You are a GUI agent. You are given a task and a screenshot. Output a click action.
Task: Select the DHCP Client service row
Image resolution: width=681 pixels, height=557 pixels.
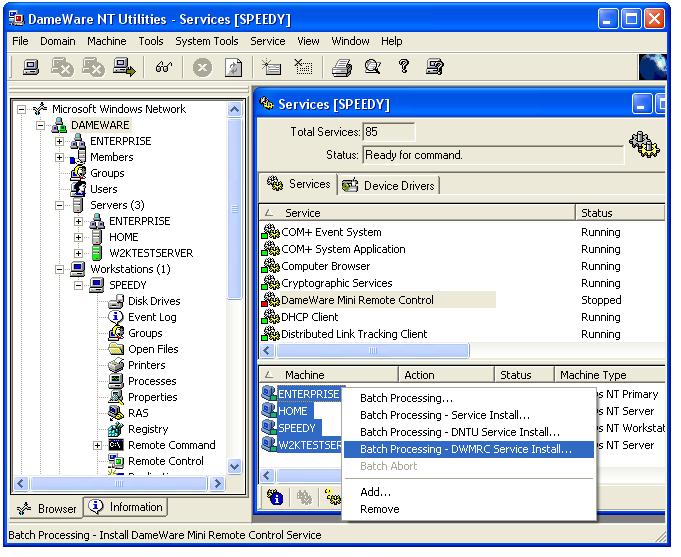[463, 317]
